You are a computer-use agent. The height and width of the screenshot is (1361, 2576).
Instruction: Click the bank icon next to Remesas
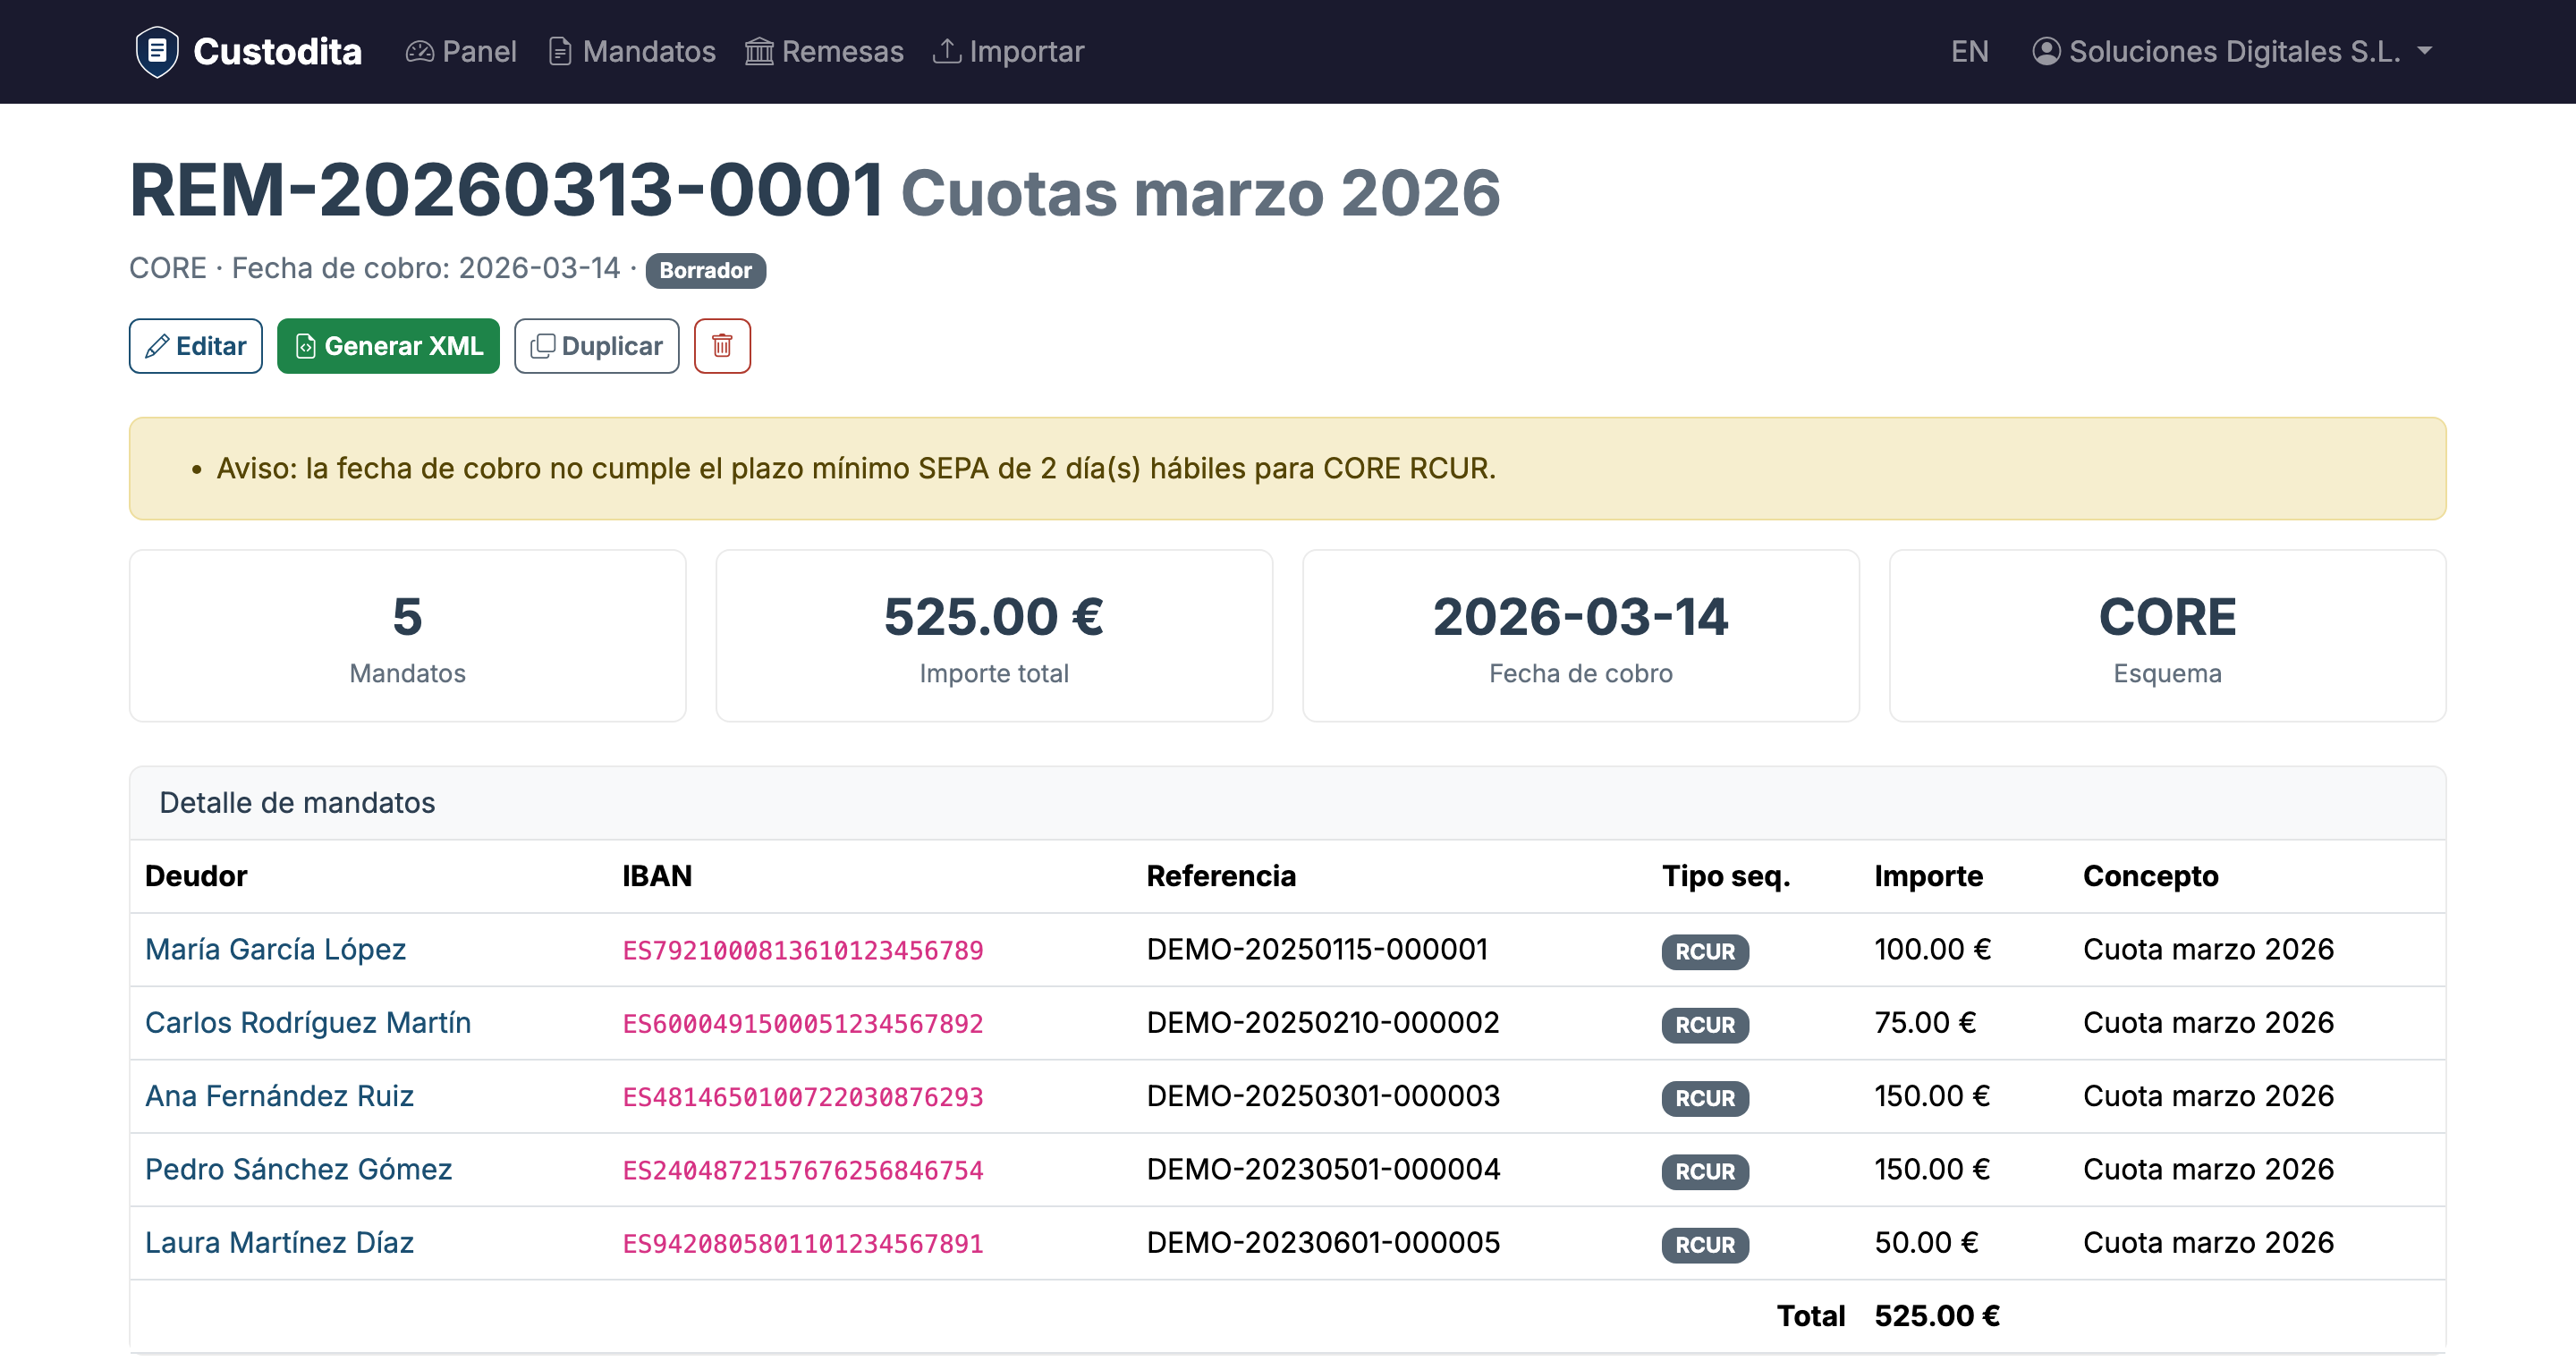click(x=759, y=51)
